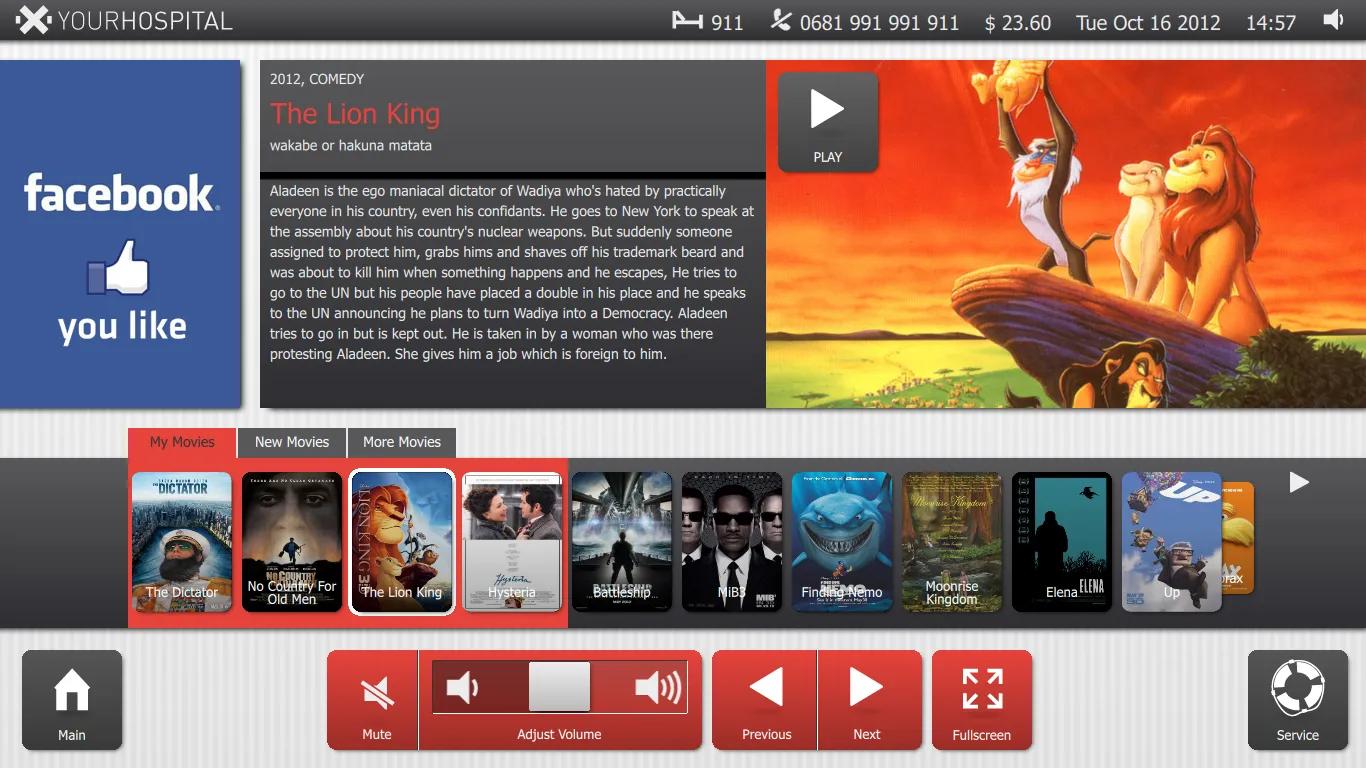Click the phone number icon in header

781,21
